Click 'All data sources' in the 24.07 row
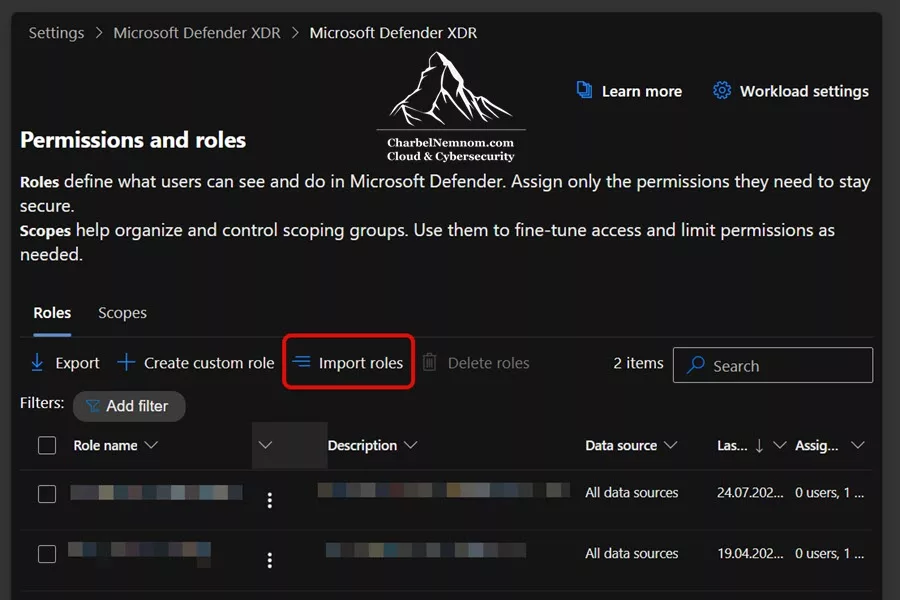900x600 pixels. click(631, 493)
